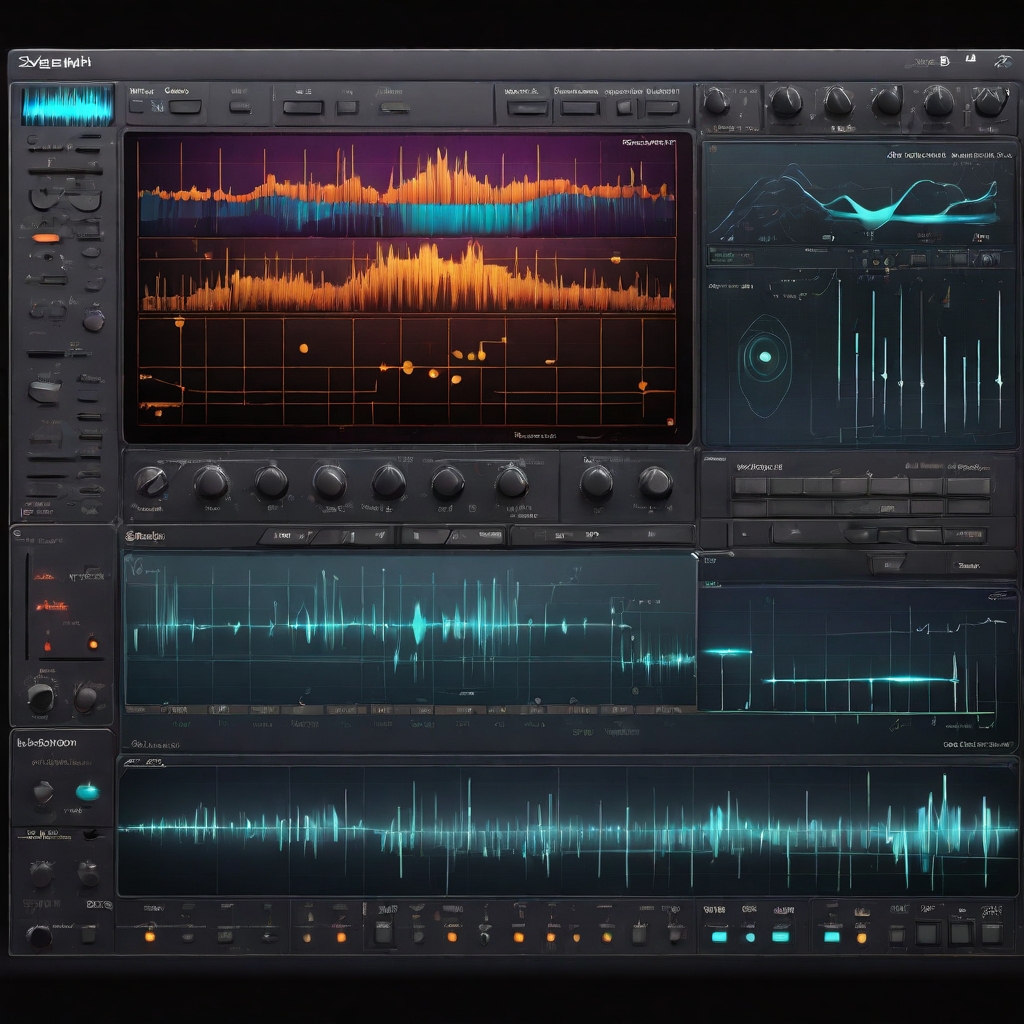Select the orange-and-blue layered waveform lane
The width and height of the screenshot is (1024, 1024).
point(407,191)
